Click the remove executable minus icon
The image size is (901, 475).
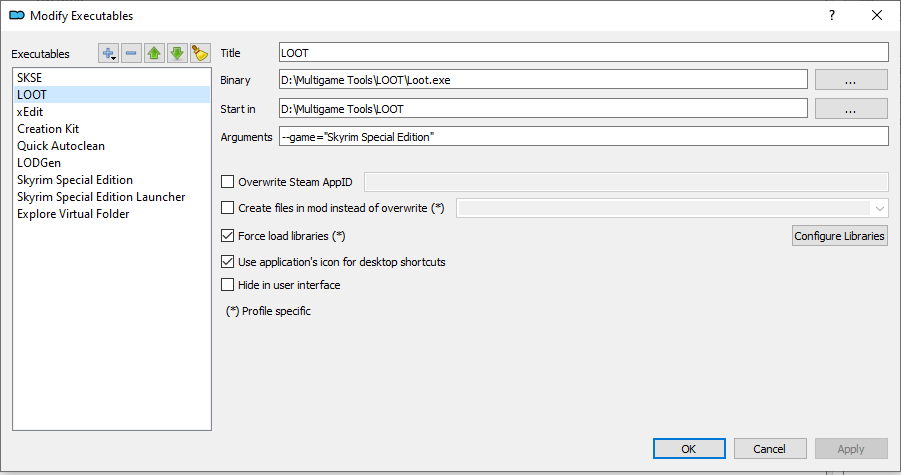click(x=131, y=53)
